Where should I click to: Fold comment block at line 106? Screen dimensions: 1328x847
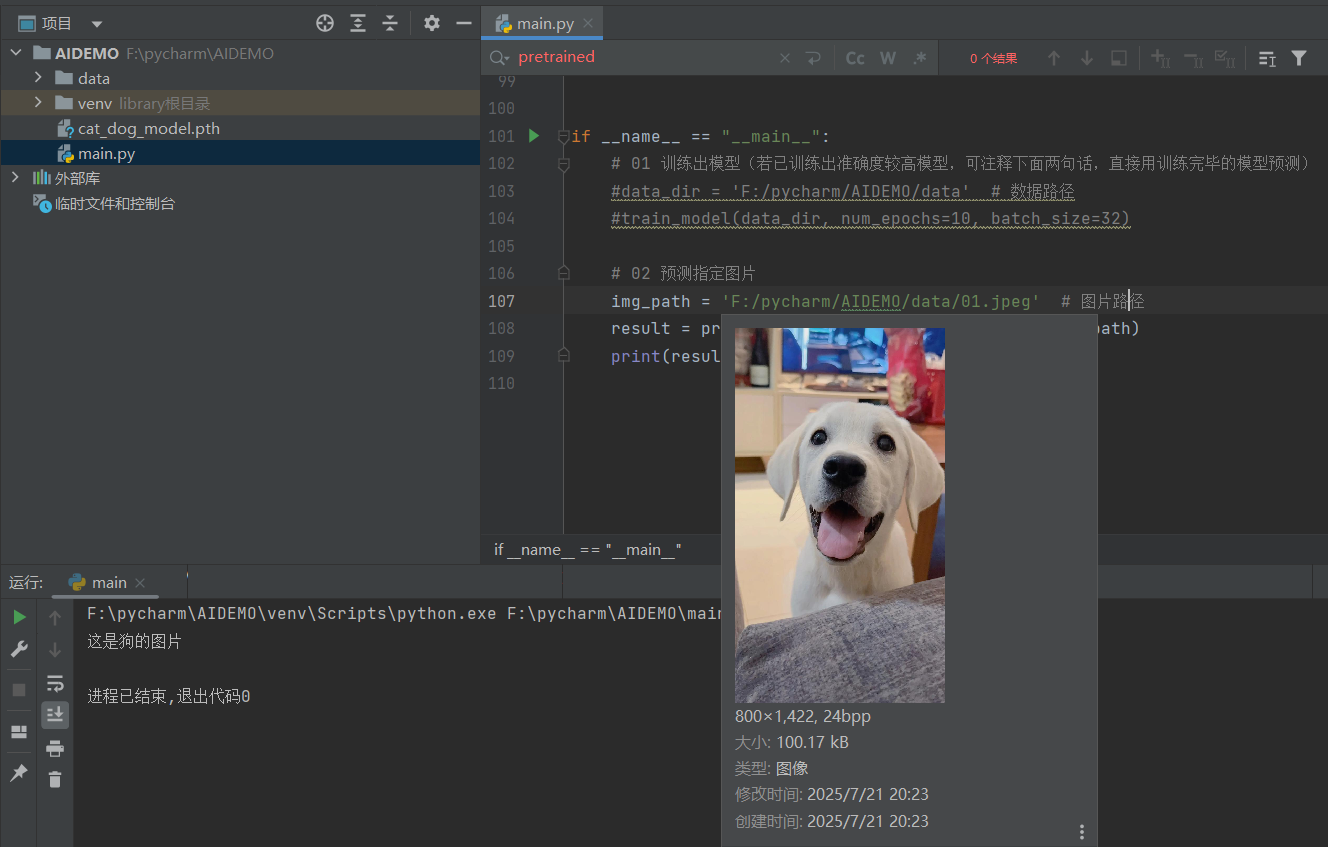(563, 273)
